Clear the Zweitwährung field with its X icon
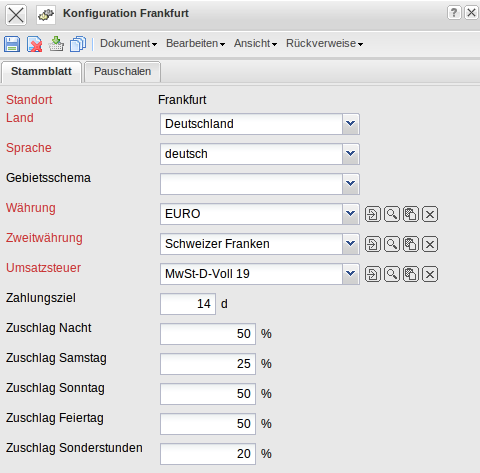The height and width of the screenshot is (473, 480). coord(430,244)
